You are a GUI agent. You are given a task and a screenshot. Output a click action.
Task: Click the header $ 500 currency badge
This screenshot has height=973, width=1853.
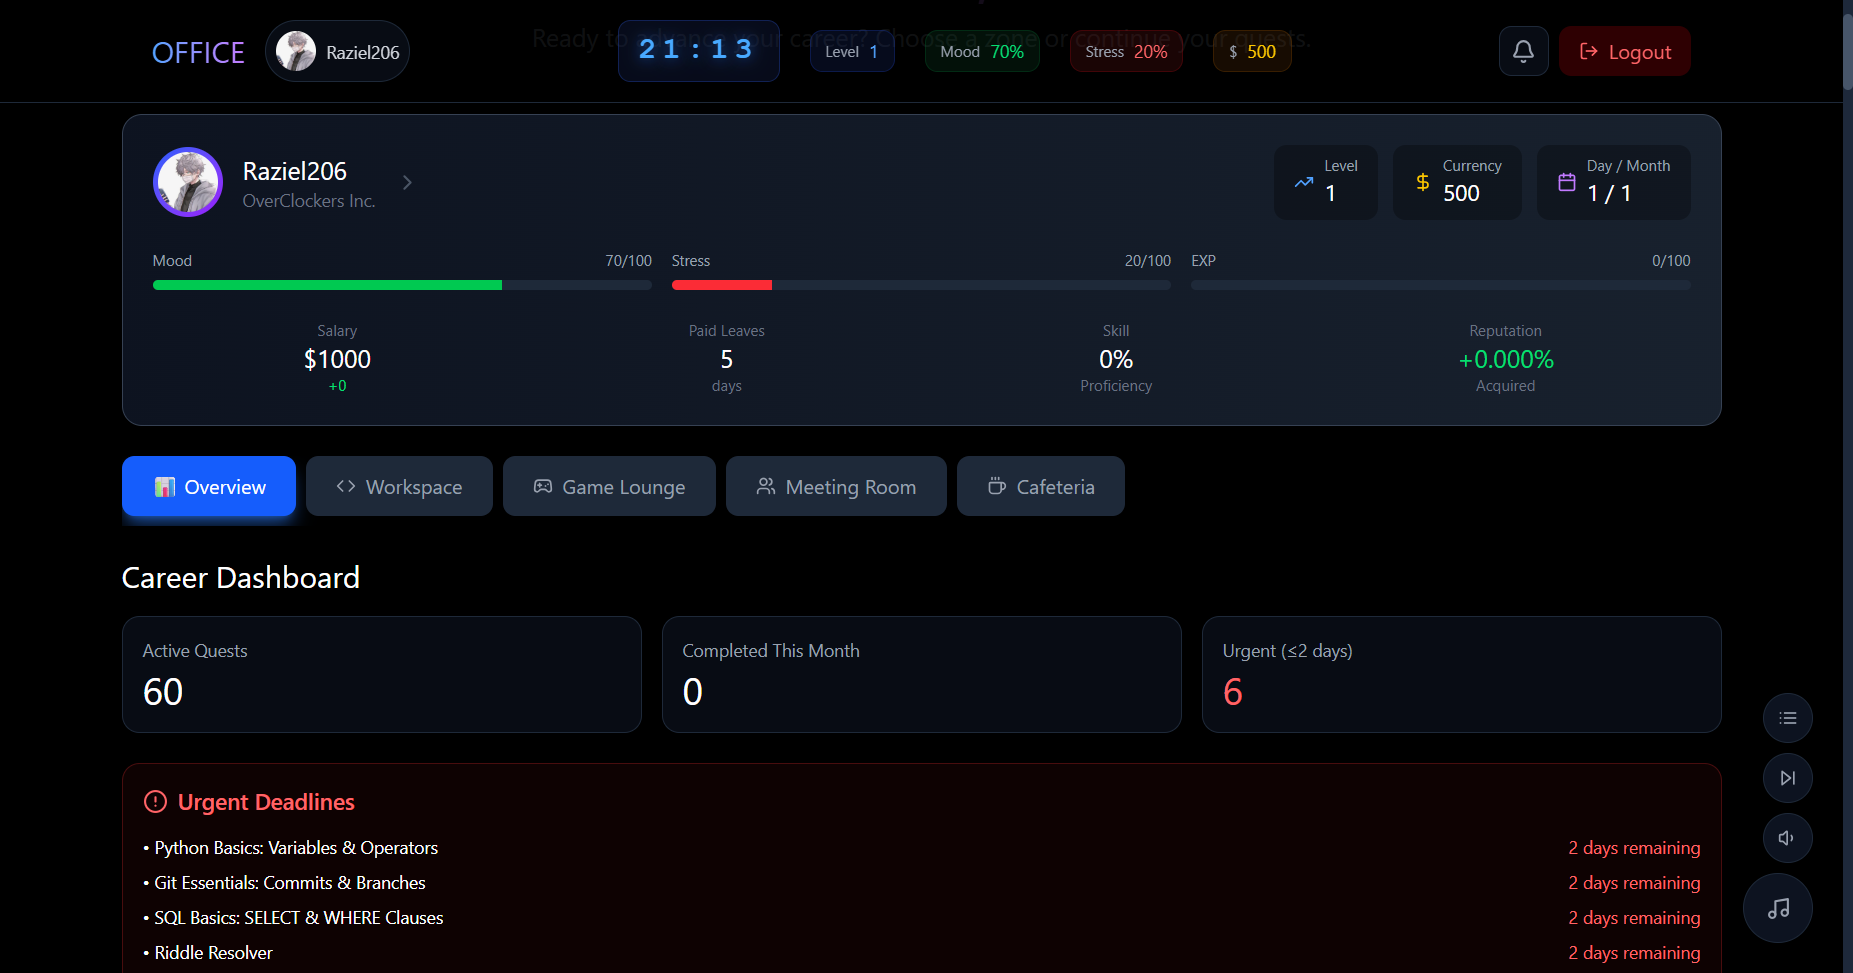(1252, 51)
